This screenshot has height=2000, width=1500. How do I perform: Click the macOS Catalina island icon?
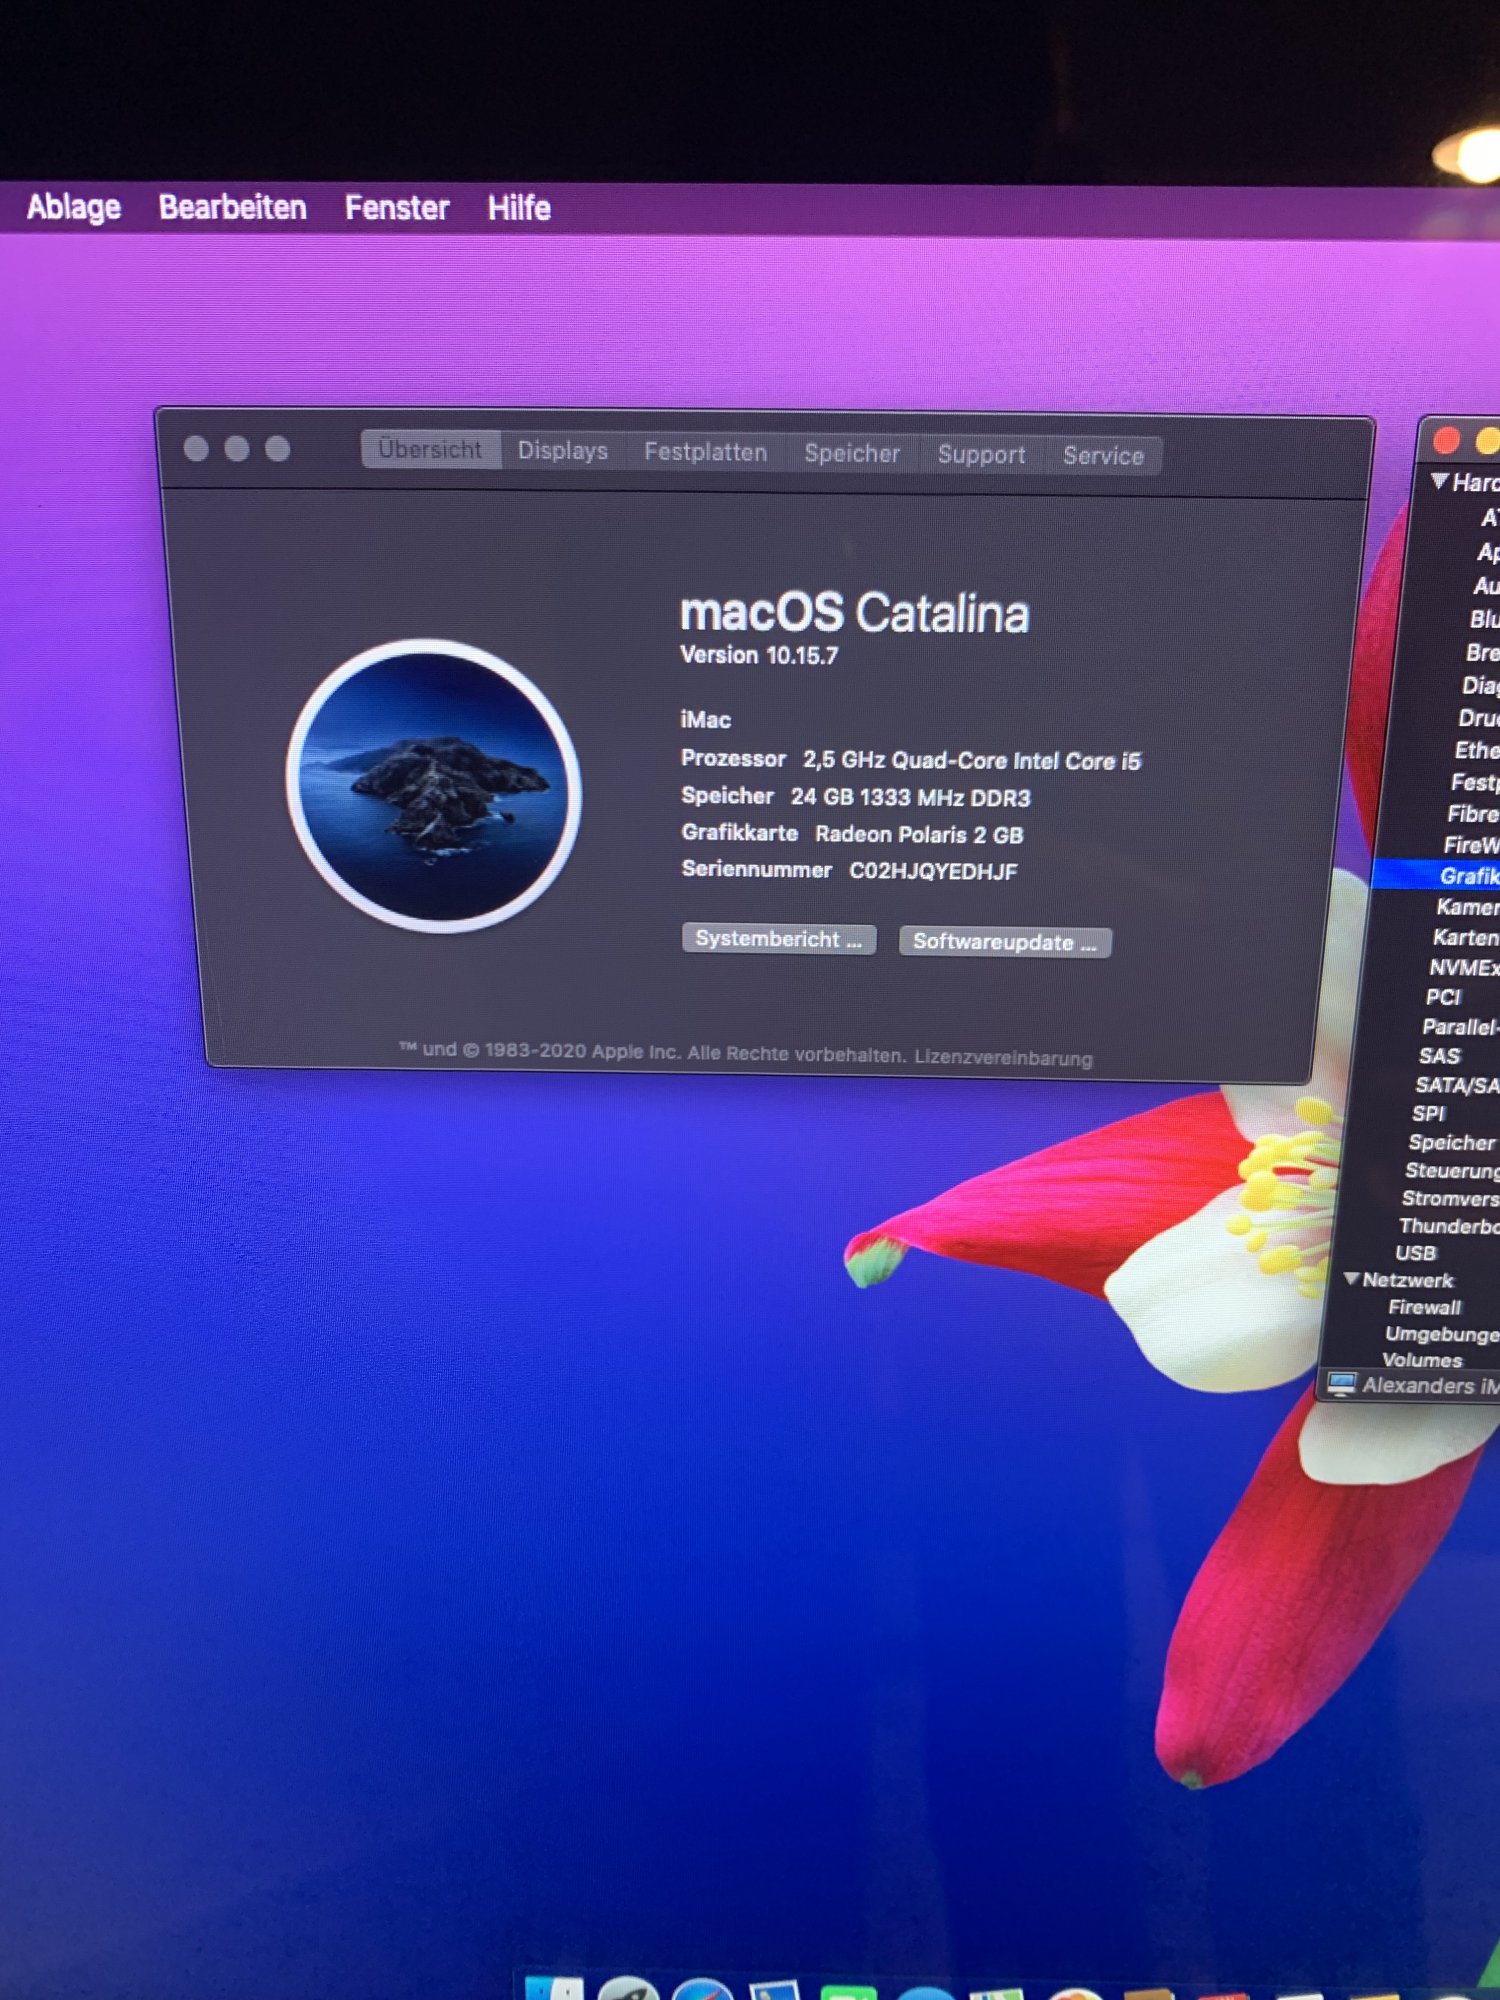tap(434, 786)
